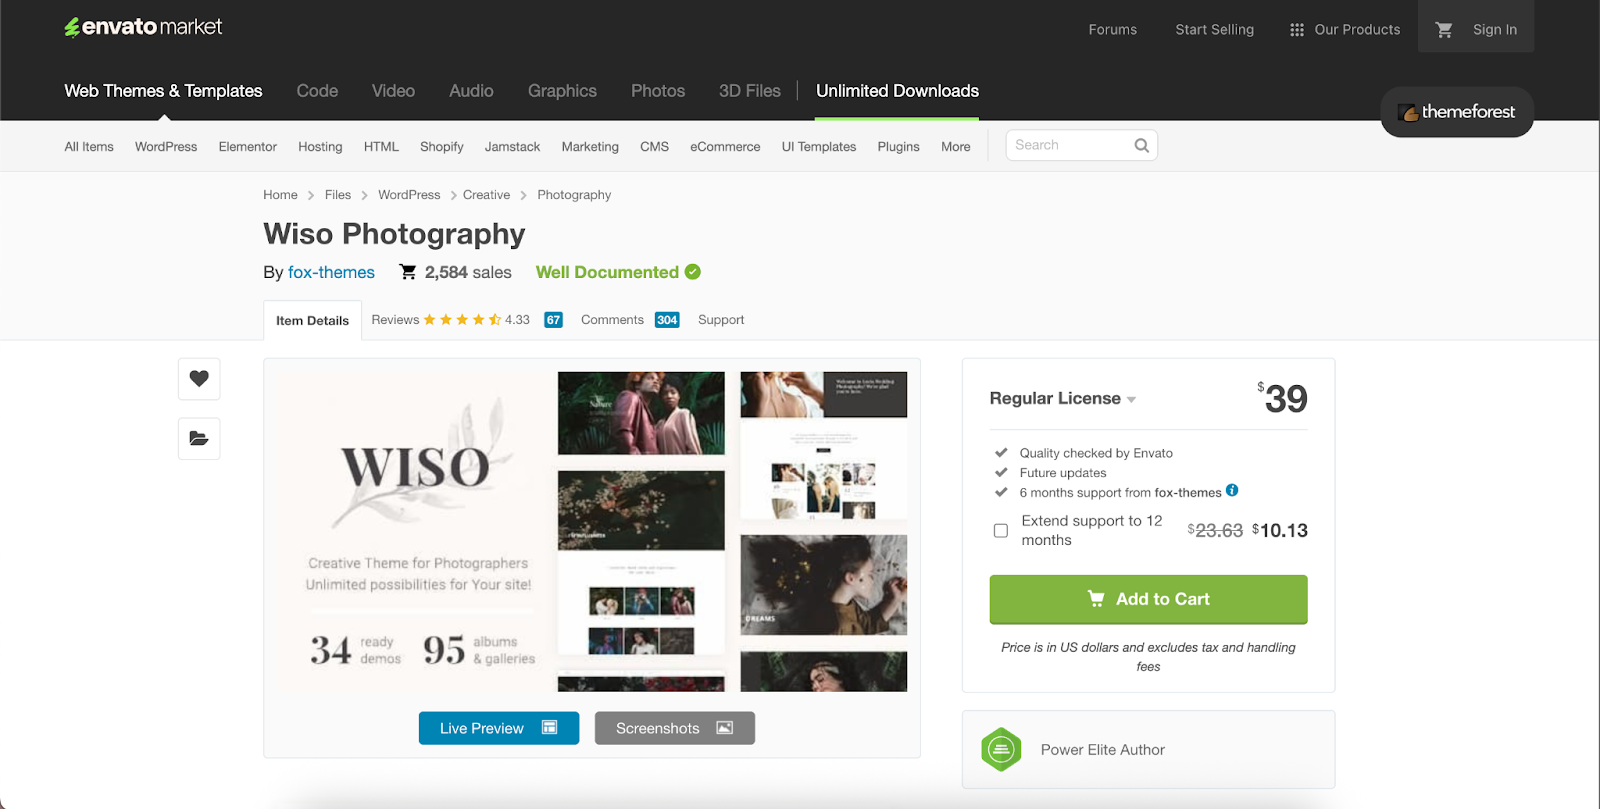Switch to the Reviews tab
Screen dimensions: 1600x809
pos(396,320)
